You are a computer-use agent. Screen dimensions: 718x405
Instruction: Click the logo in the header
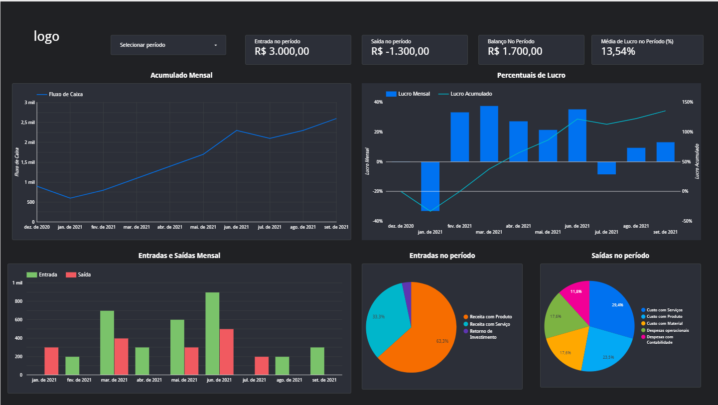pos(46,36)
